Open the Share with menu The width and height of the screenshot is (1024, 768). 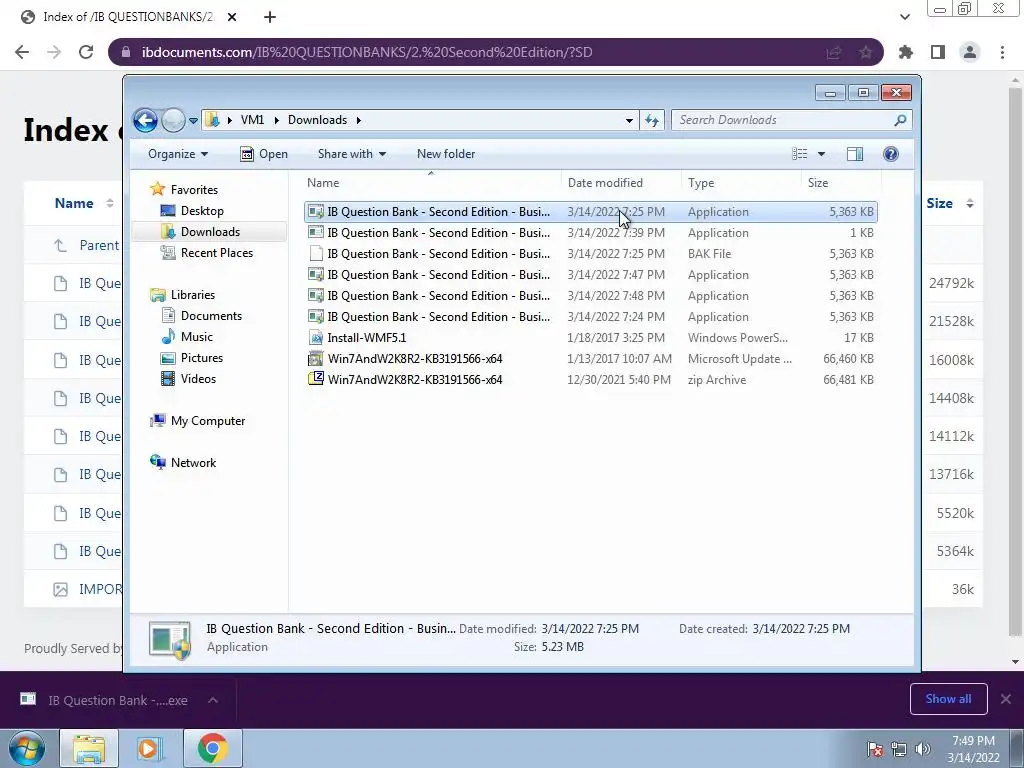[x=351, y=154]
